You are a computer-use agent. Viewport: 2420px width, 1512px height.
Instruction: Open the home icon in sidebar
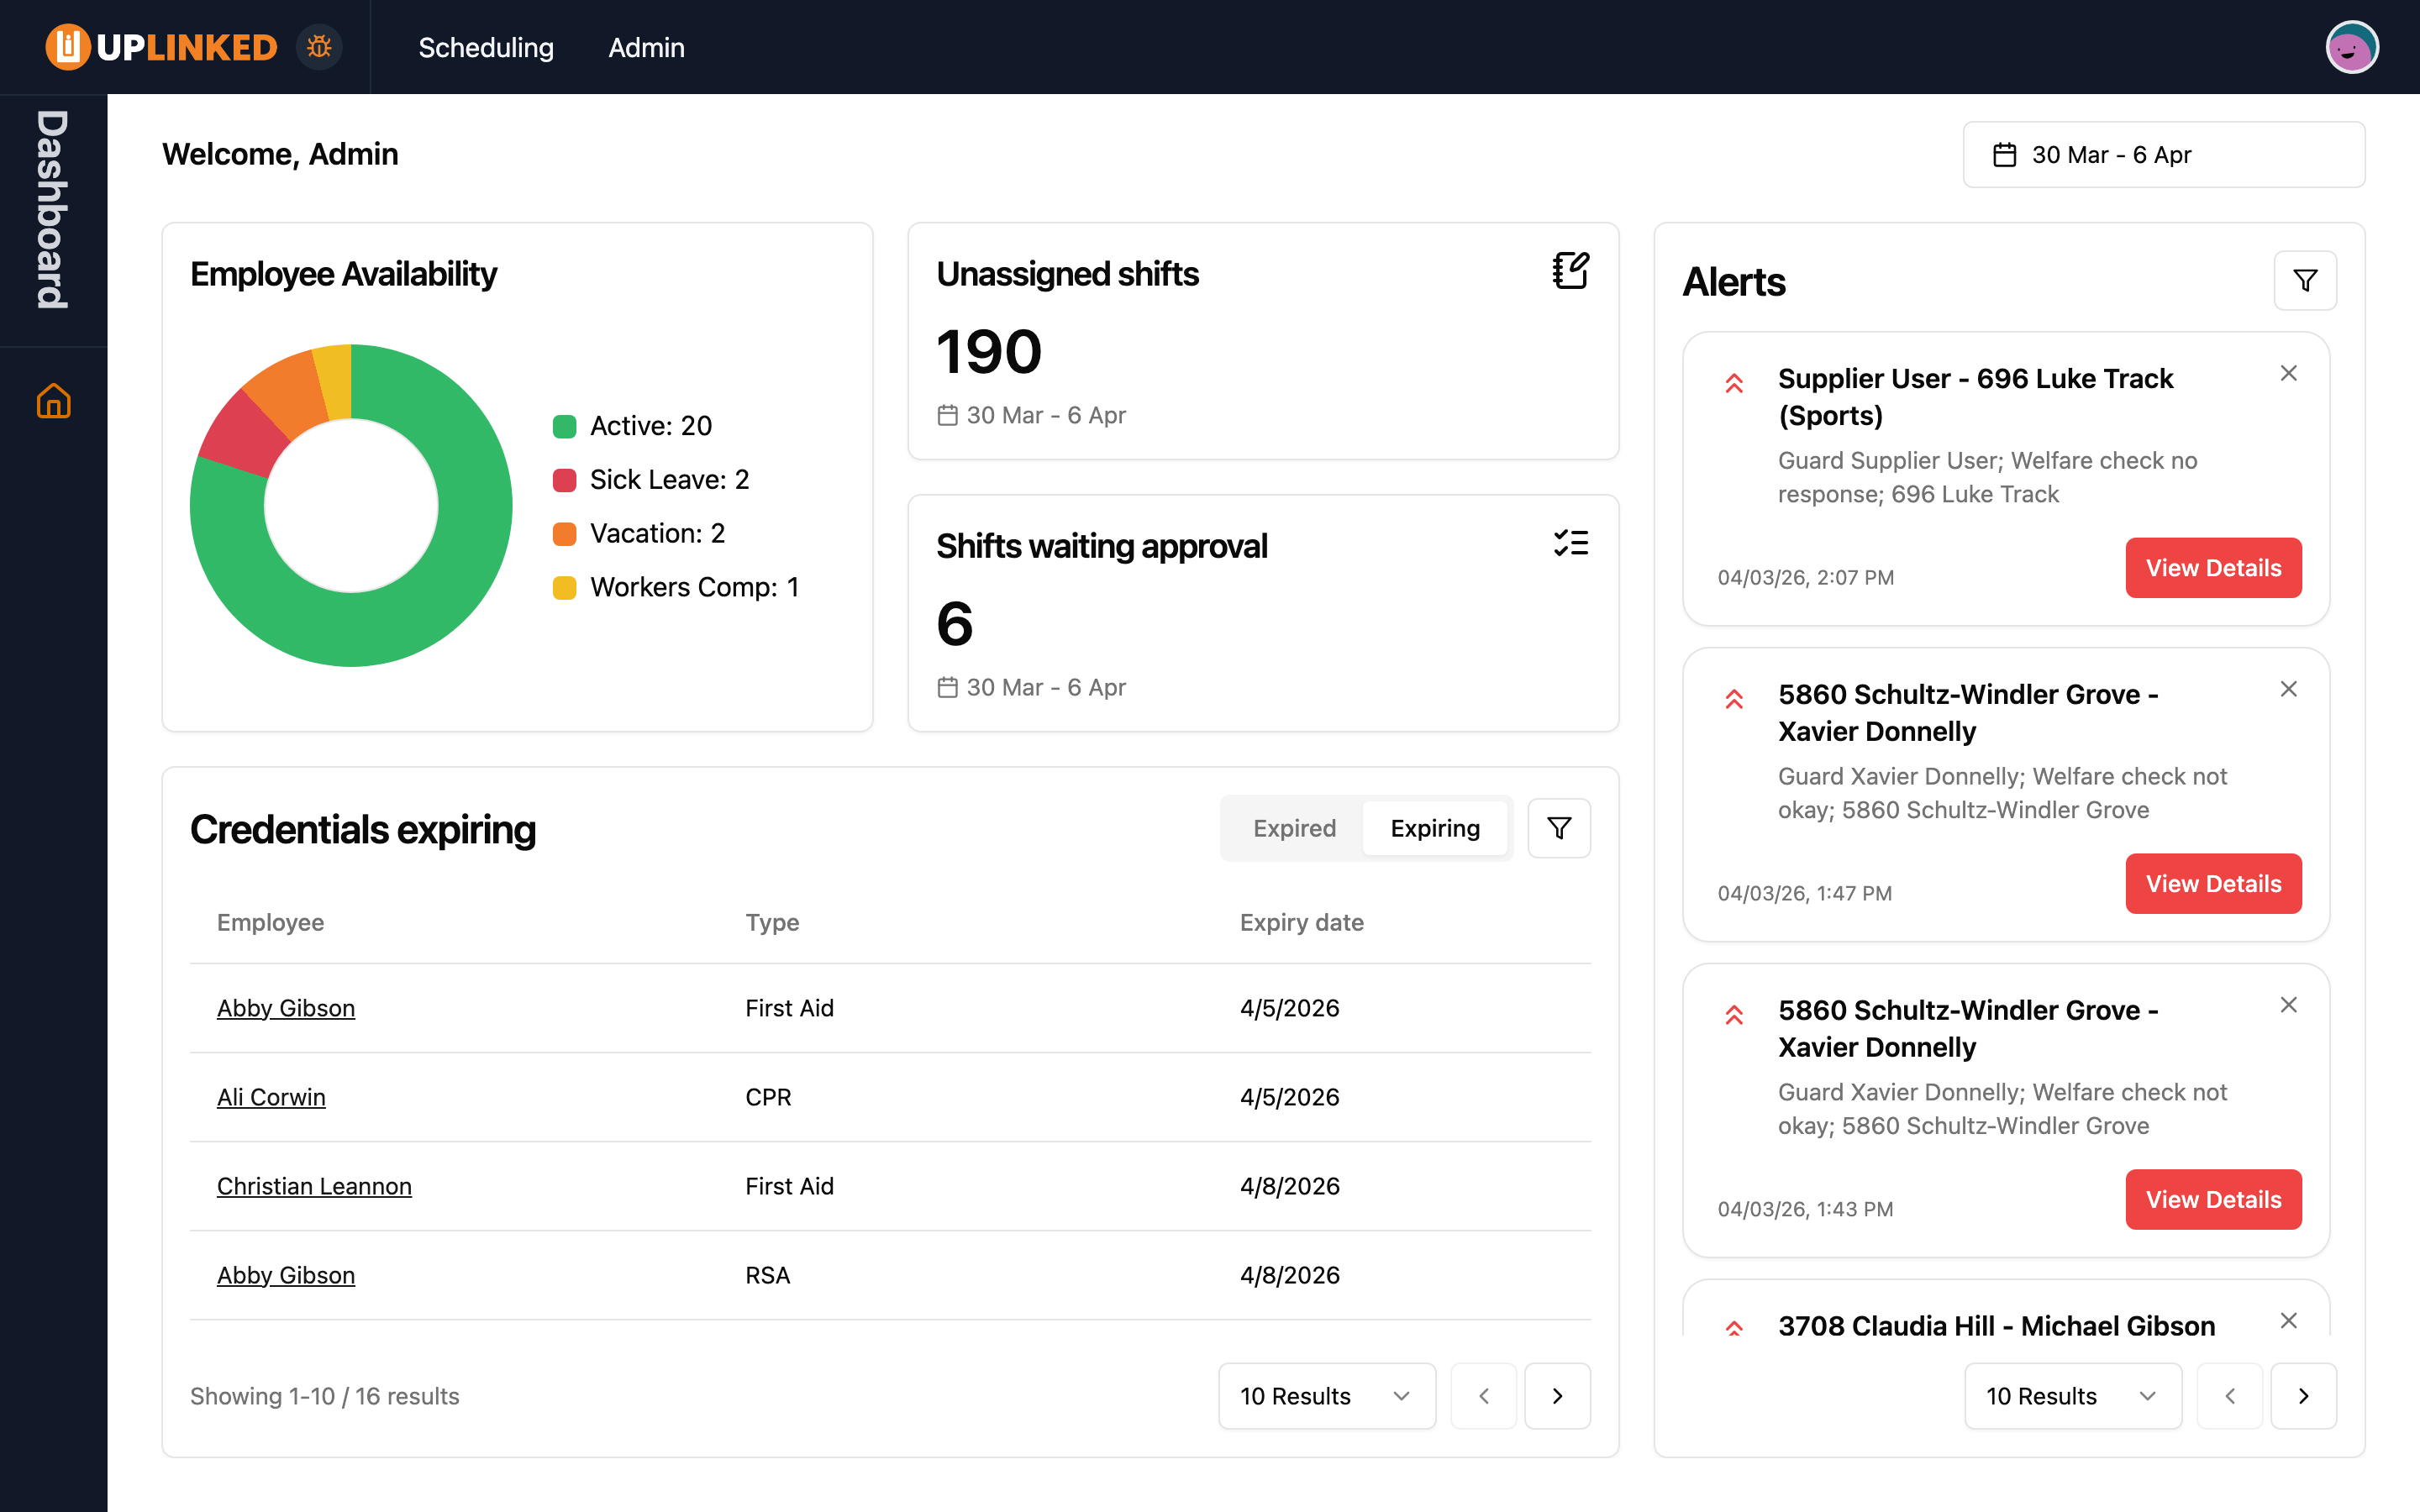click(54, 401)
